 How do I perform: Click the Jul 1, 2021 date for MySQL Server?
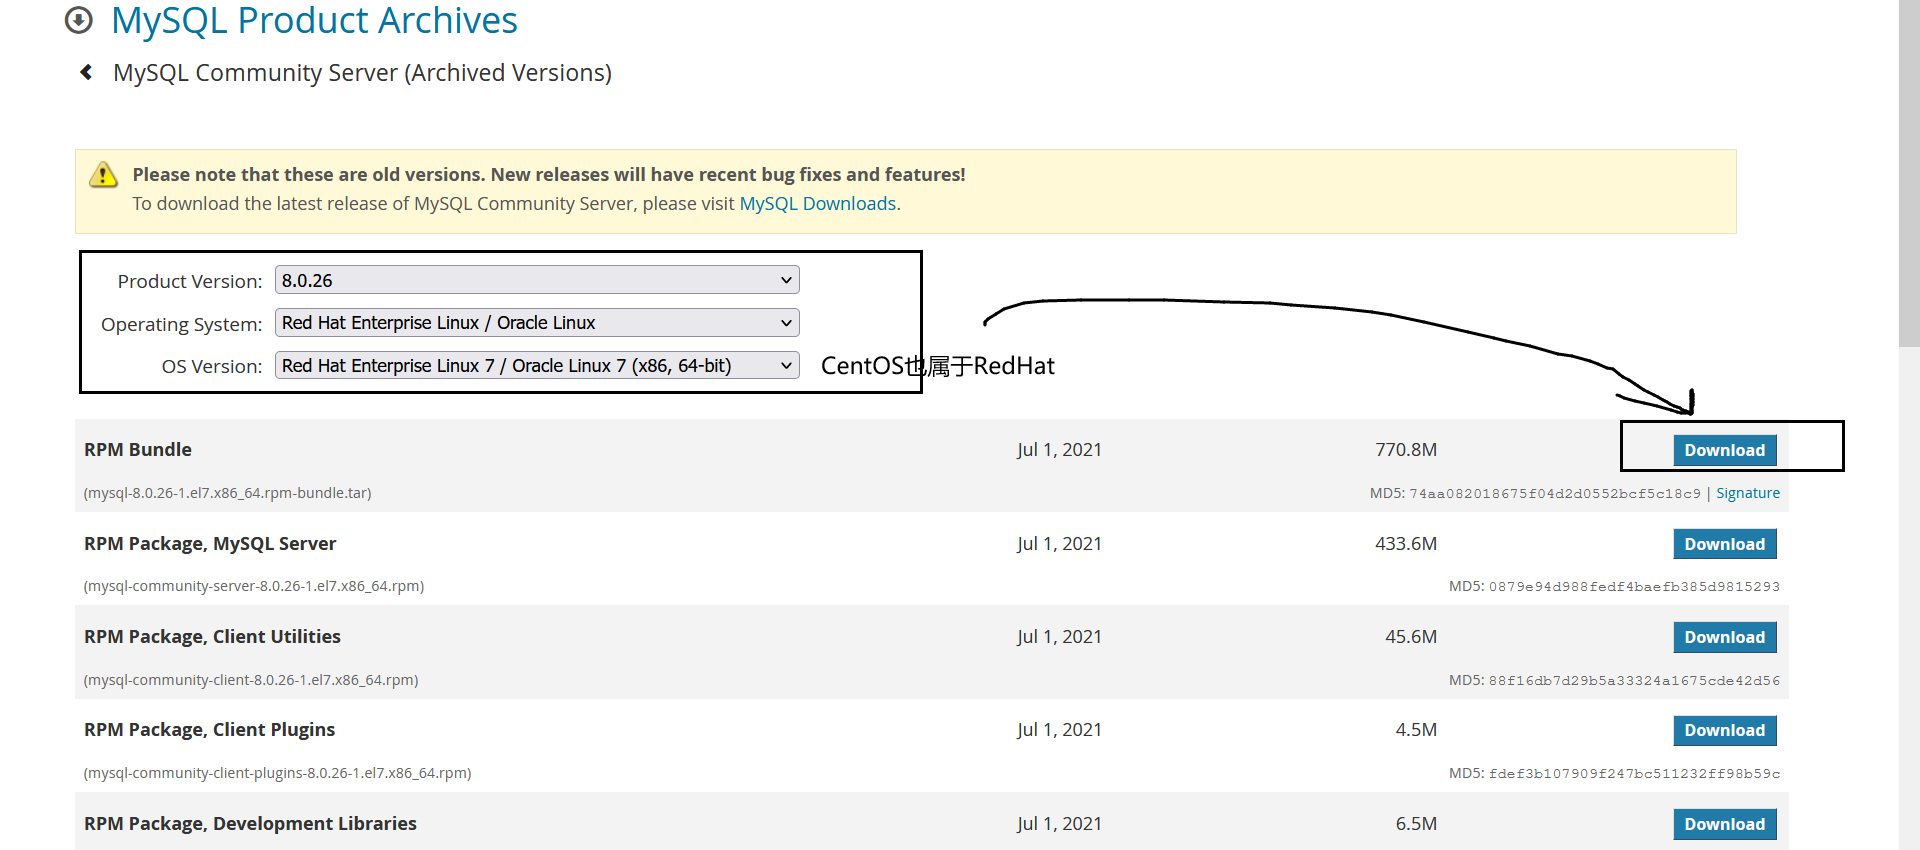(1059, 544)
